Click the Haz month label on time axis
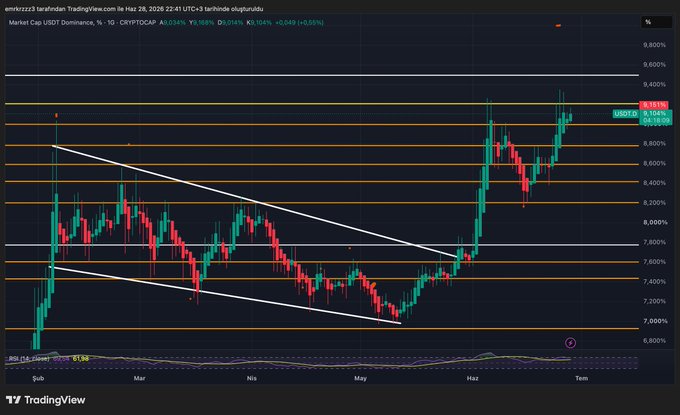This screenshot has height=415, width=680. tap(473, 378)
